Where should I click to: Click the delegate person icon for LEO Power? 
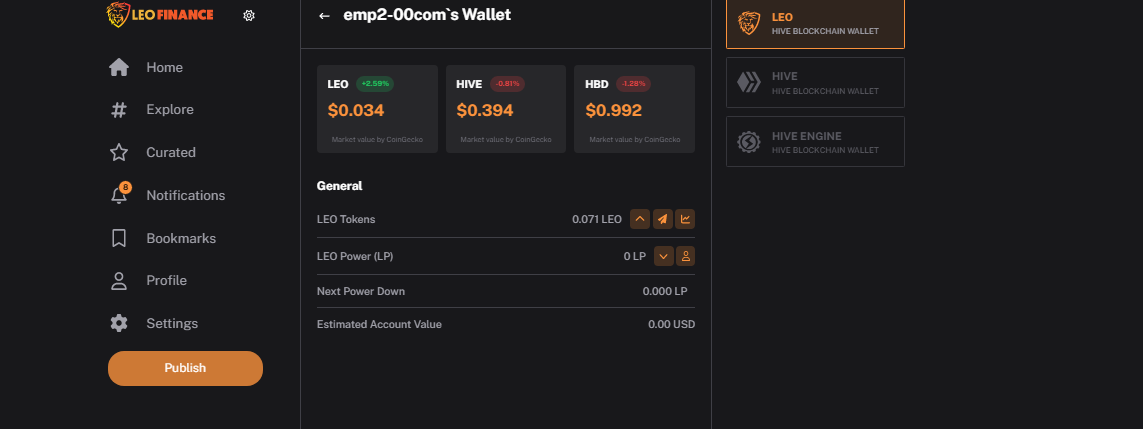coord(685,256)
